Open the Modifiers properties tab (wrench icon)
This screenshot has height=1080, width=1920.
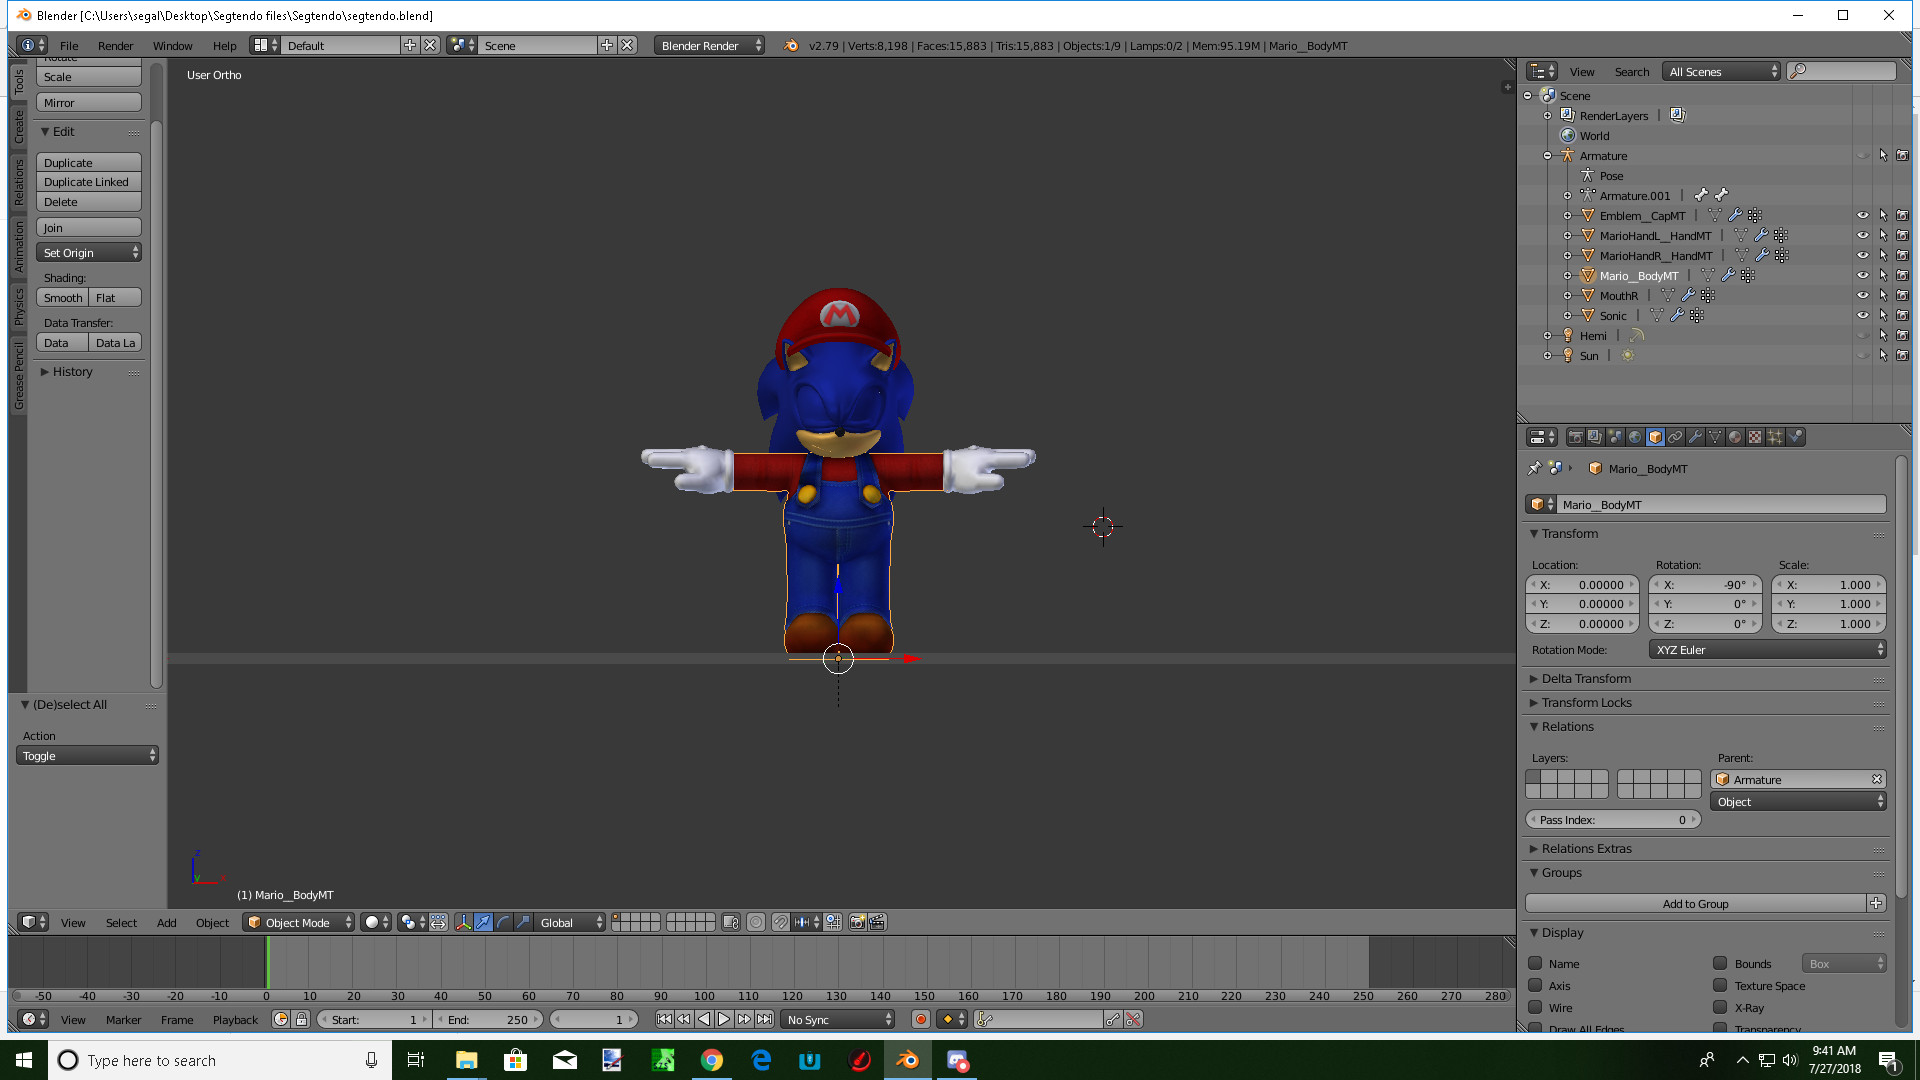pos(1695,437)
